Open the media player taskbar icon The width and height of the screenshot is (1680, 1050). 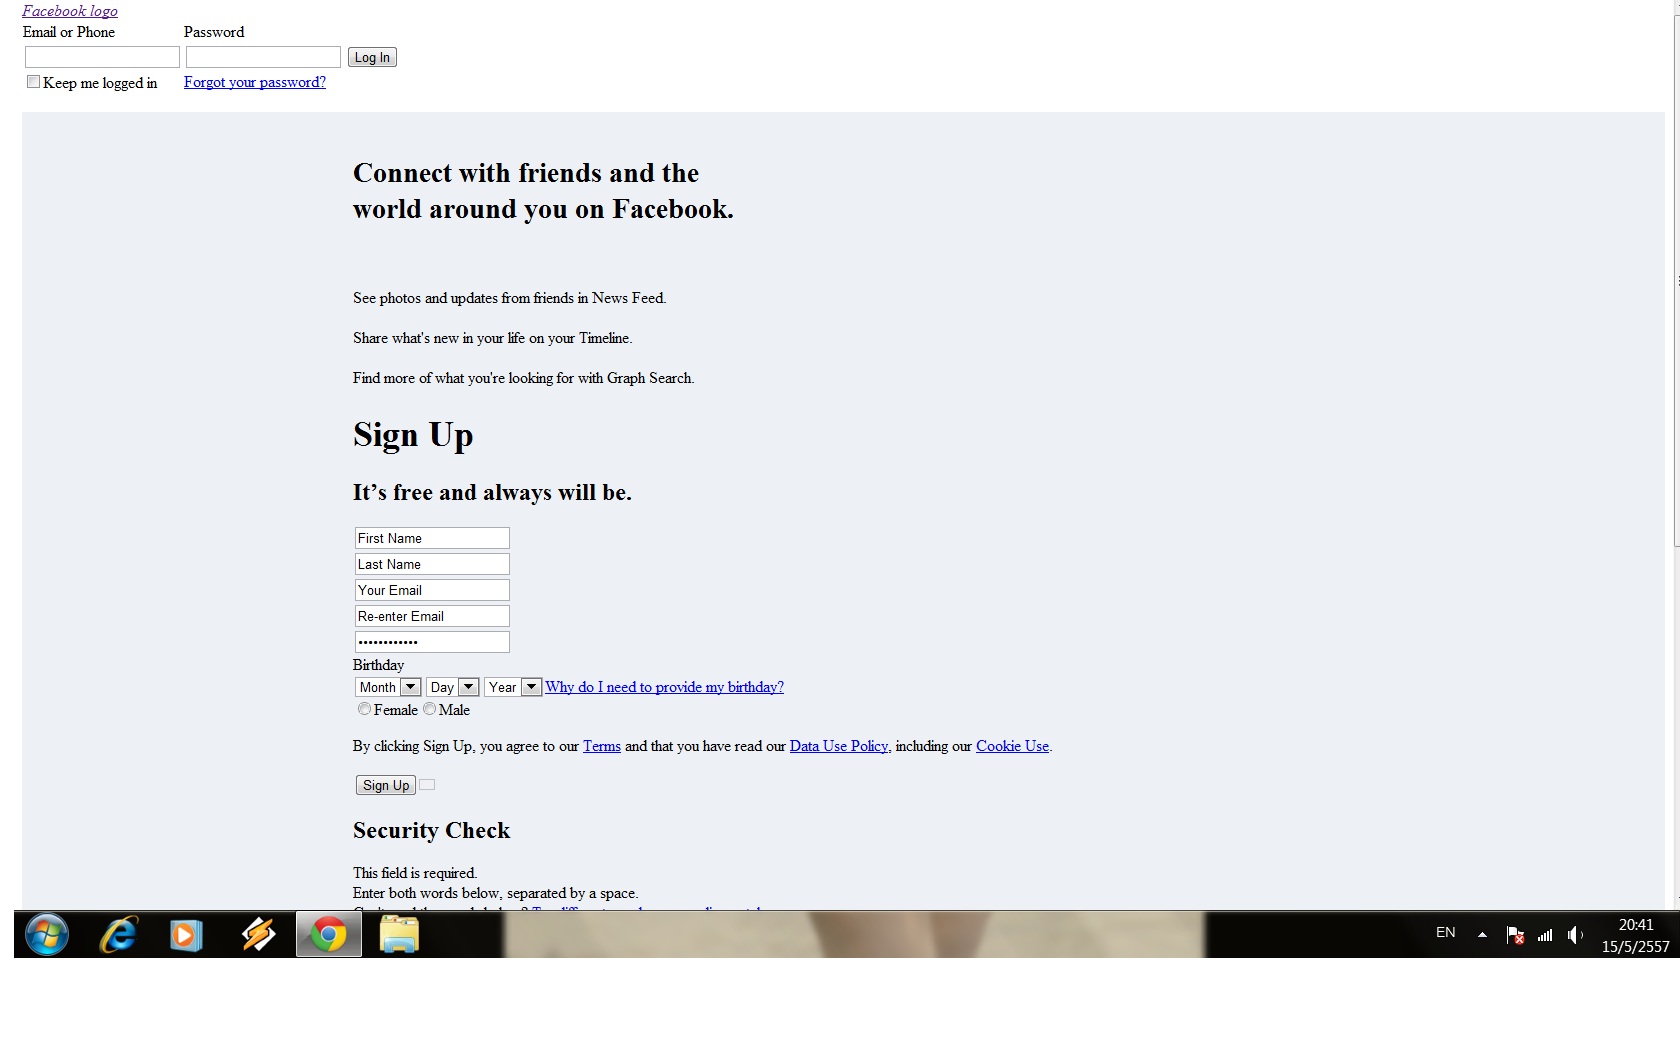coord(186,935)
